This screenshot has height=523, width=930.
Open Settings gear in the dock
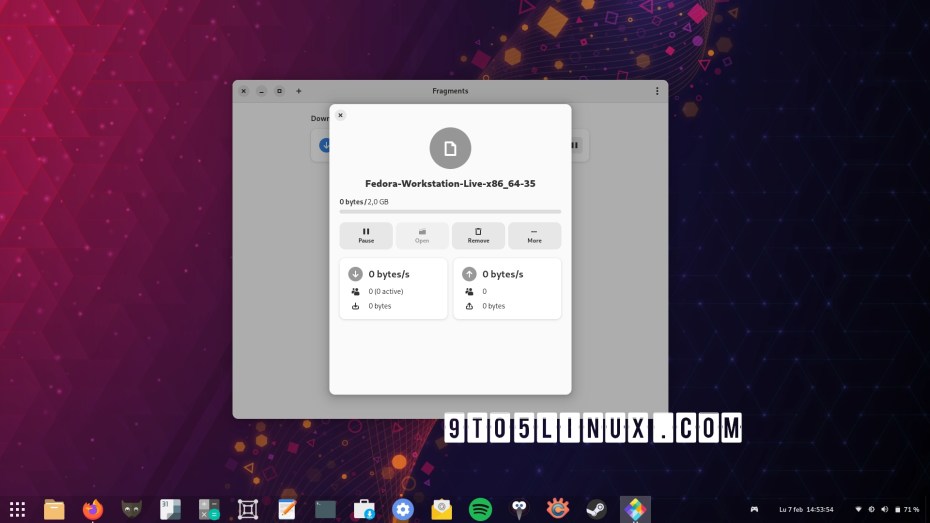pos(403,509)
